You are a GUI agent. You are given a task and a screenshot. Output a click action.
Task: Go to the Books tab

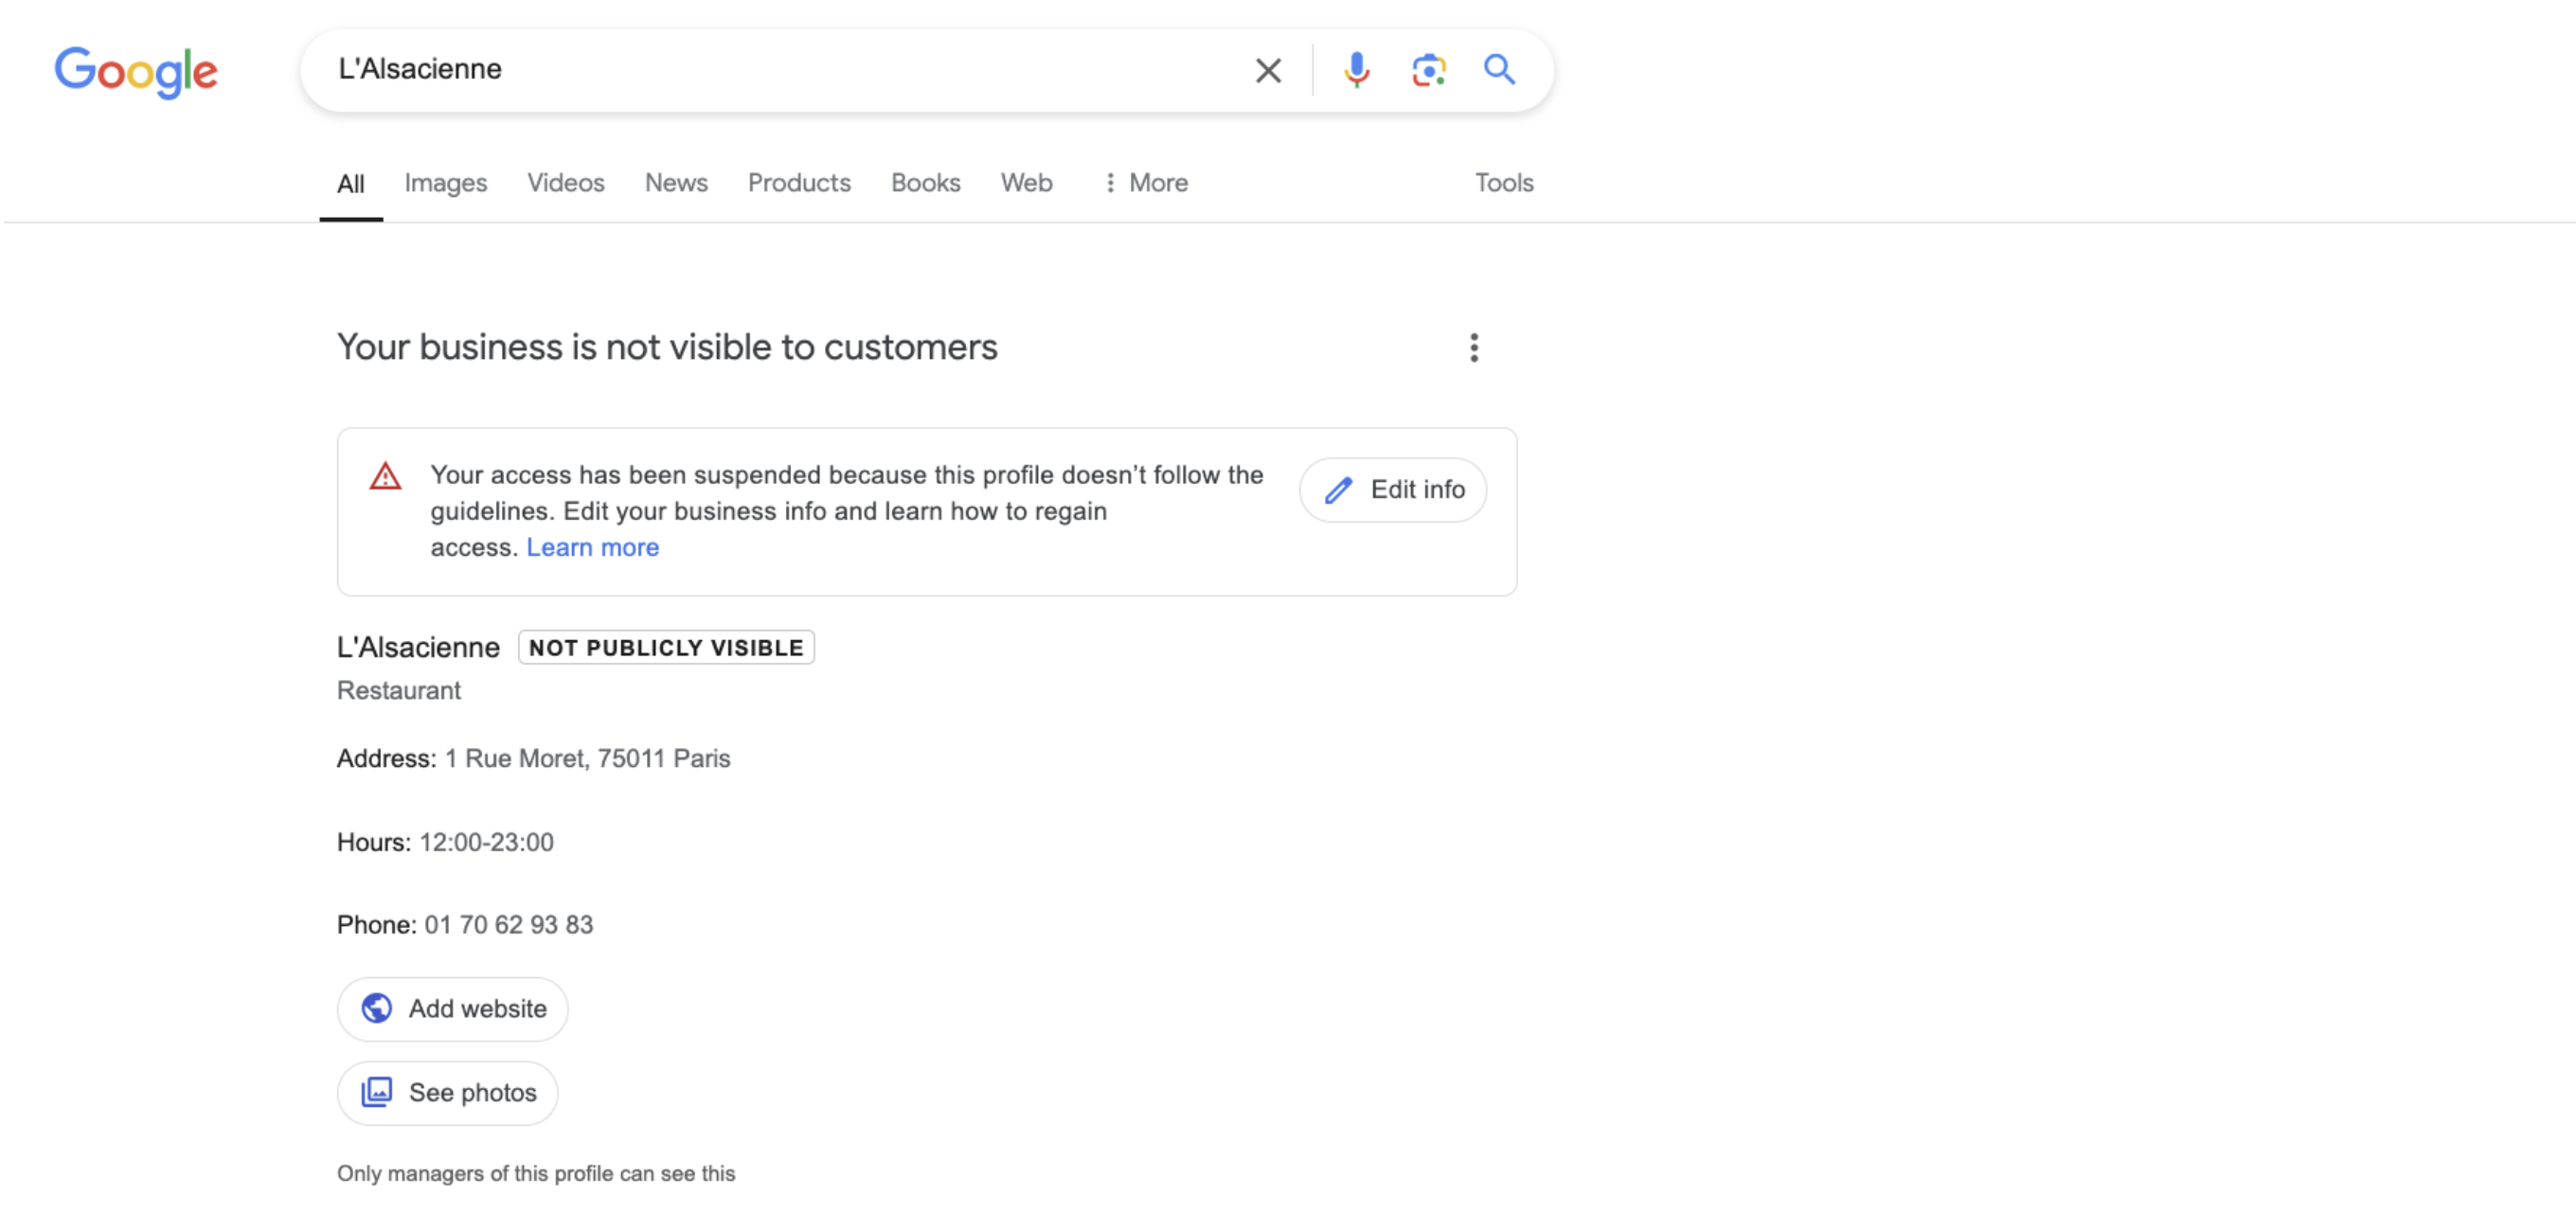point(925,183)
